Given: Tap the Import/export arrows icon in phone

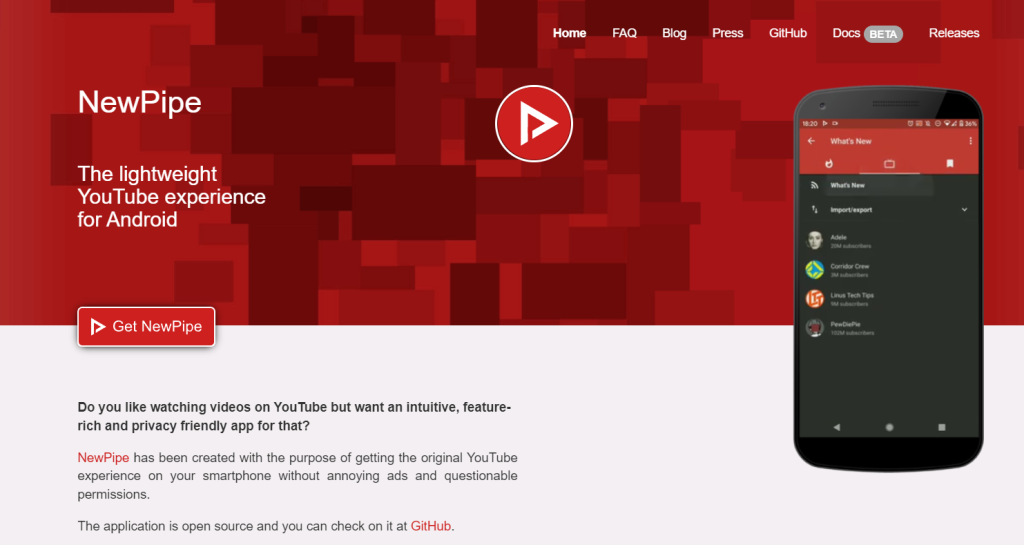Looking at the screenshot, I should pyautogui.click(x=814, y=210).
